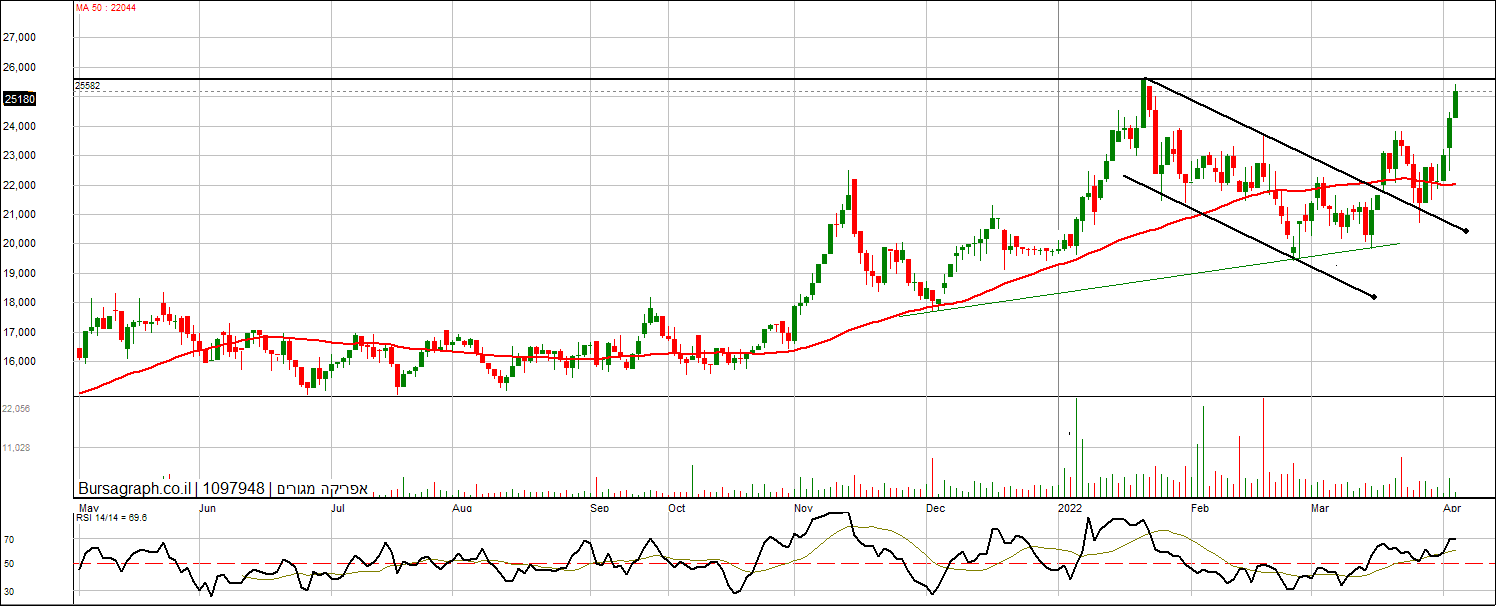Select the lower channel line's right endpoint marker
This screenshot has height=606, width=1496.
(x=1374, y=297)
